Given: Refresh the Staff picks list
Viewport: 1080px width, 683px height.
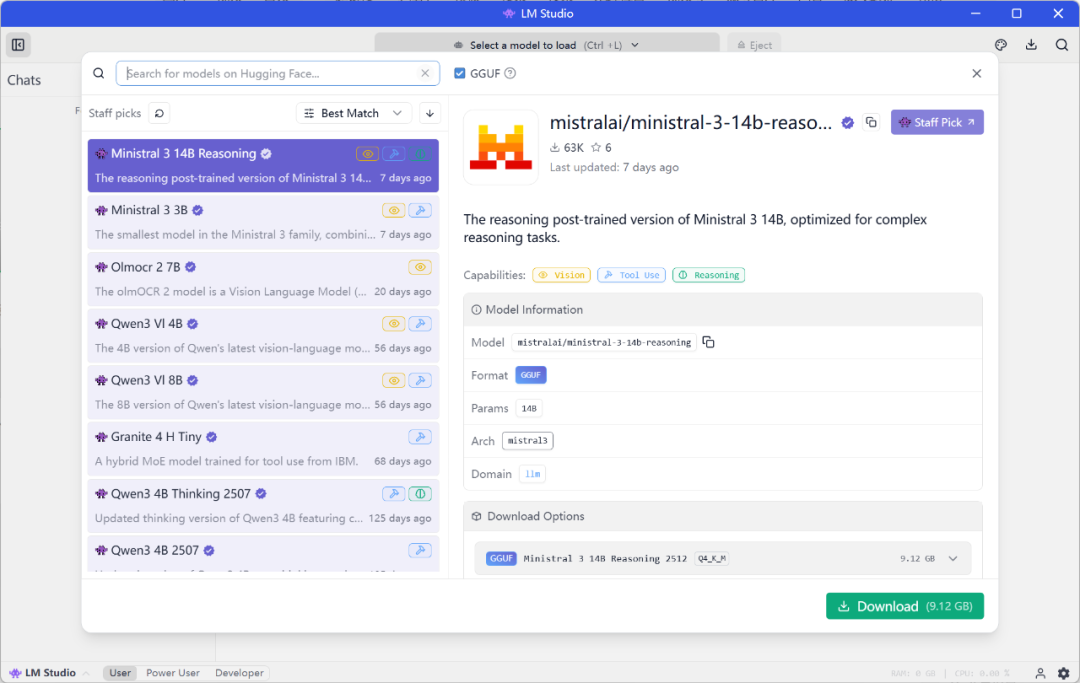Looking at the screenshot, I should [x=159, y=113].
